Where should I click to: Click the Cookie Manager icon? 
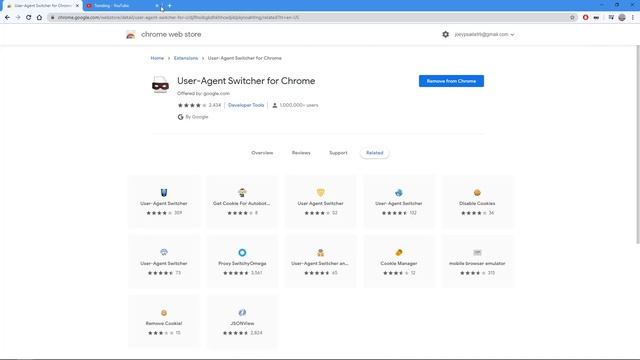[x=399, y=252]
